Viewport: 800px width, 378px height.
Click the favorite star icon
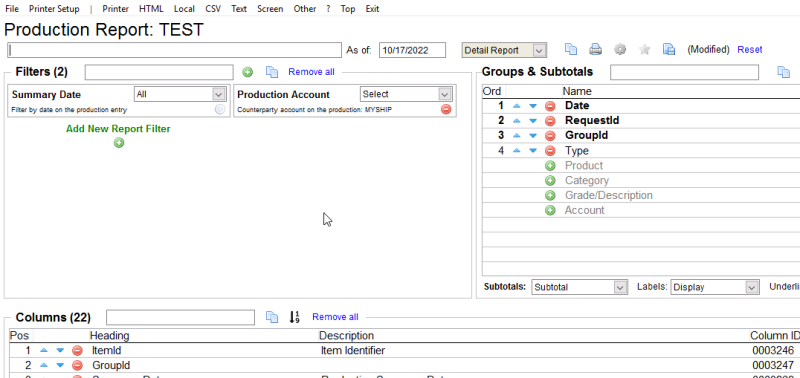pyautogui.click(x=644, y=49)
